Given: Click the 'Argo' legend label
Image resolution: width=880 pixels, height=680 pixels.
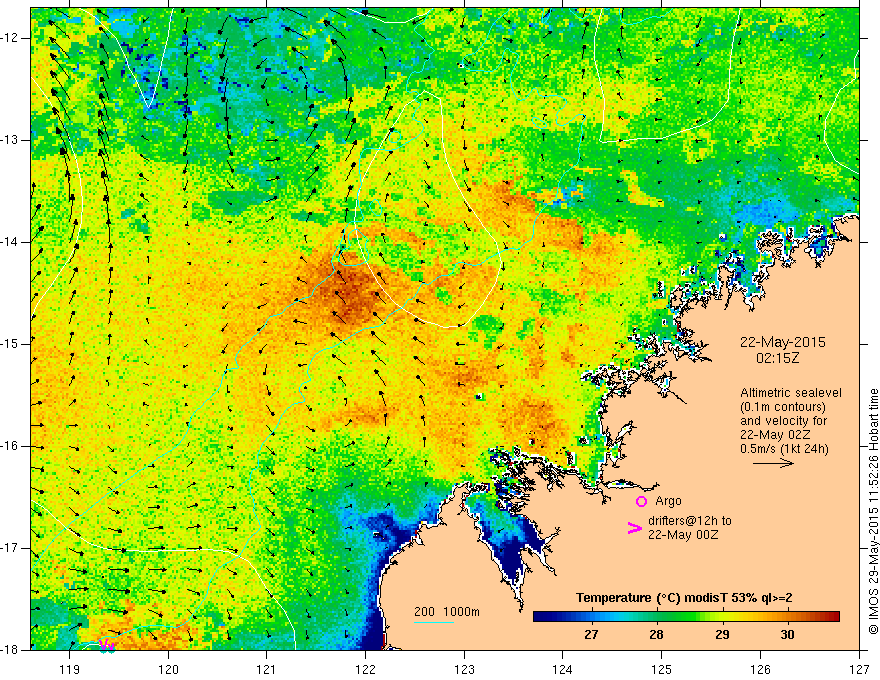Looking at the screenshot, I should (x=668, y=501).
